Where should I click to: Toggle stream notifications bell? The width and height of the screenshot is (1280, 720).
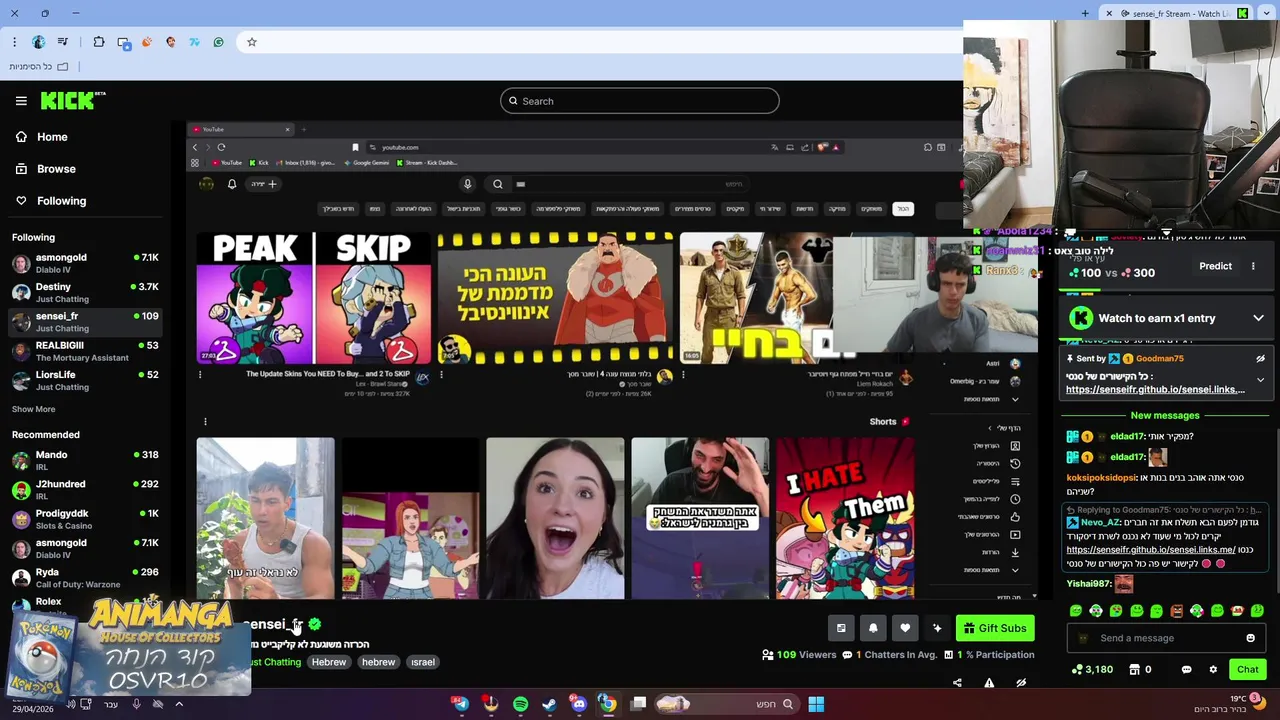pos(873,628)
